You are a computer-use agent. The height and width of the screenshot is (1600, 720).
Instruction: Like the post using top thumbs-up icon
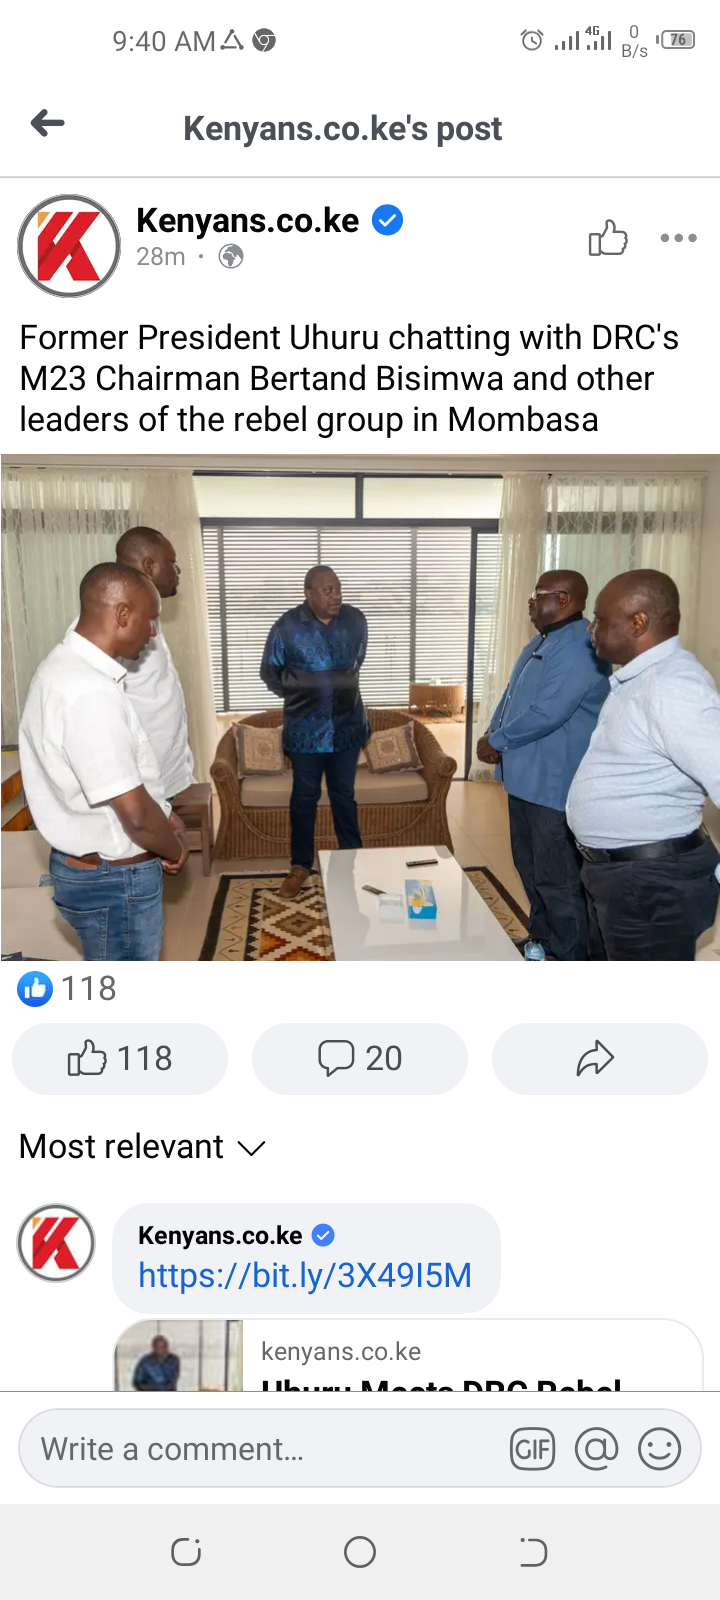pyautogui.click(x=608, y=238)
